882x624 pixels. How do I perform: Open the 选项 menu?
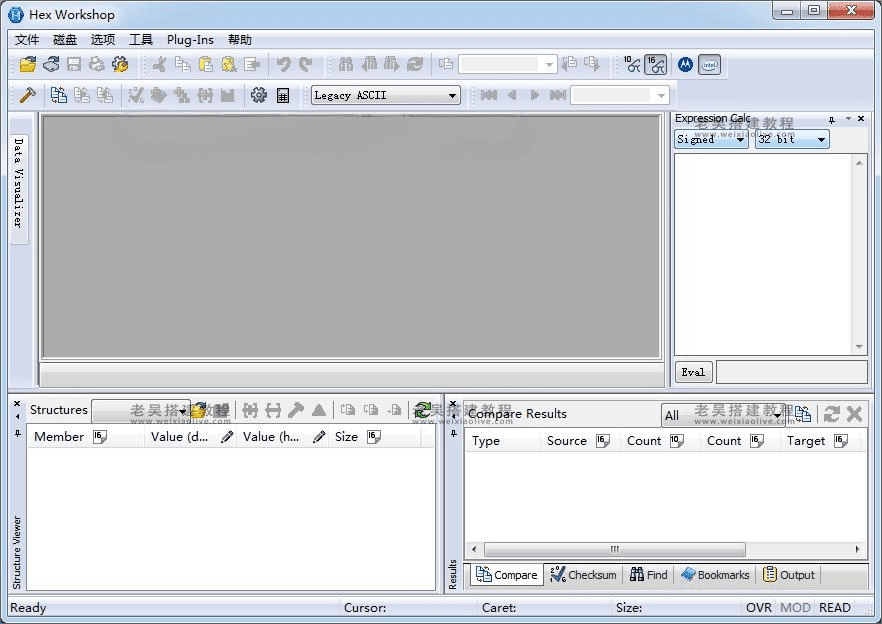point(103,39)
